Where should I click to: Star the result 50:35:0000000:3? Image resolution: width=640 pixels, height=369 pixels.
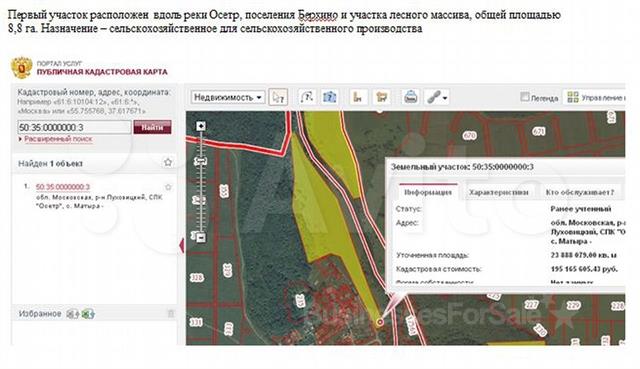pos(168,187)
